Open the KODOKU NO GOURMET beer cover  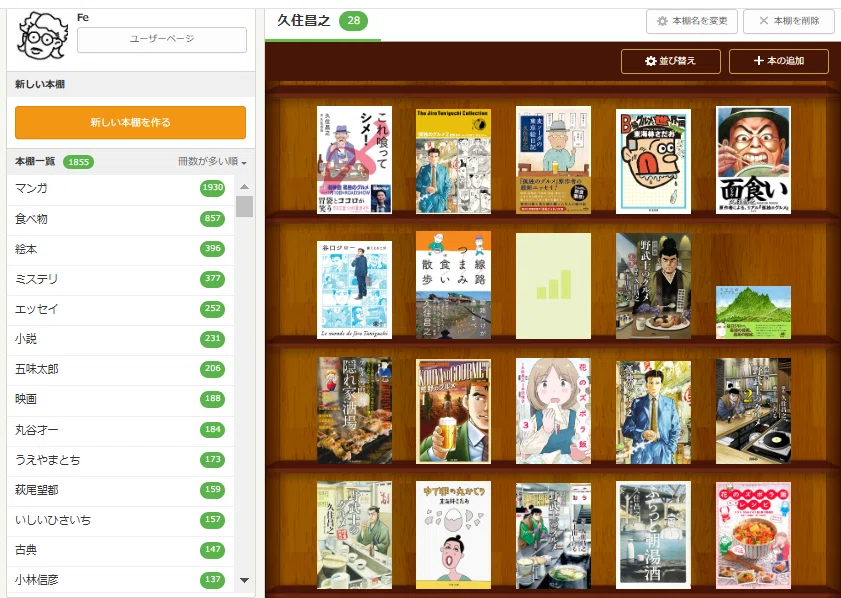(453, 412)
